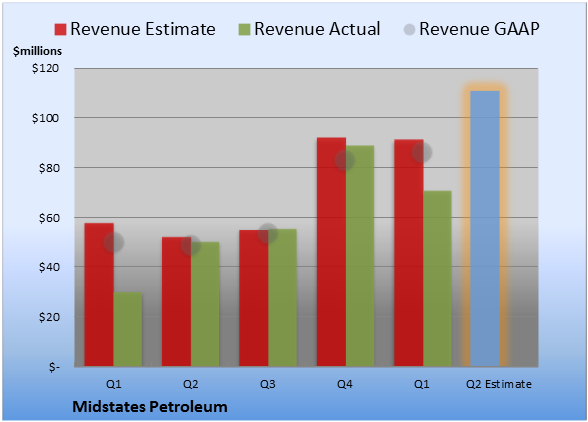This screenshot has width=588, height=422.
Task: Click the '$-' zero axis value
Action: [x=54, y=367]
